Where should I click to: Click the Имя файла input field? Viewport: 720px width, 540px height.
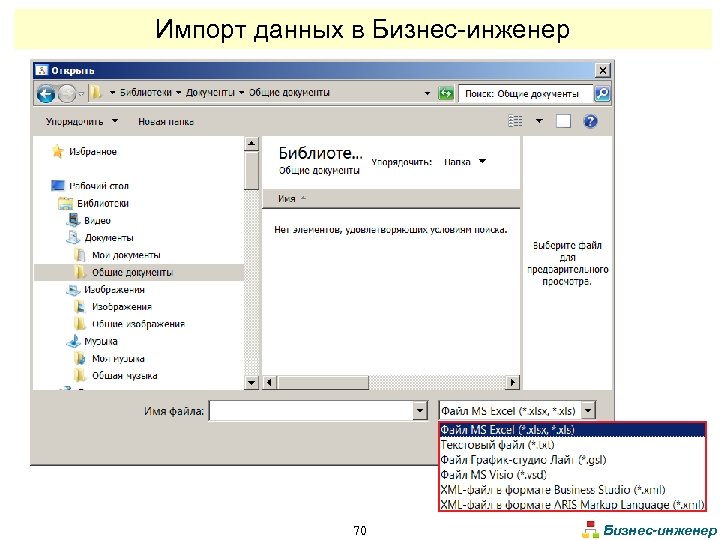pyautogui.click(x=311, y=411)
